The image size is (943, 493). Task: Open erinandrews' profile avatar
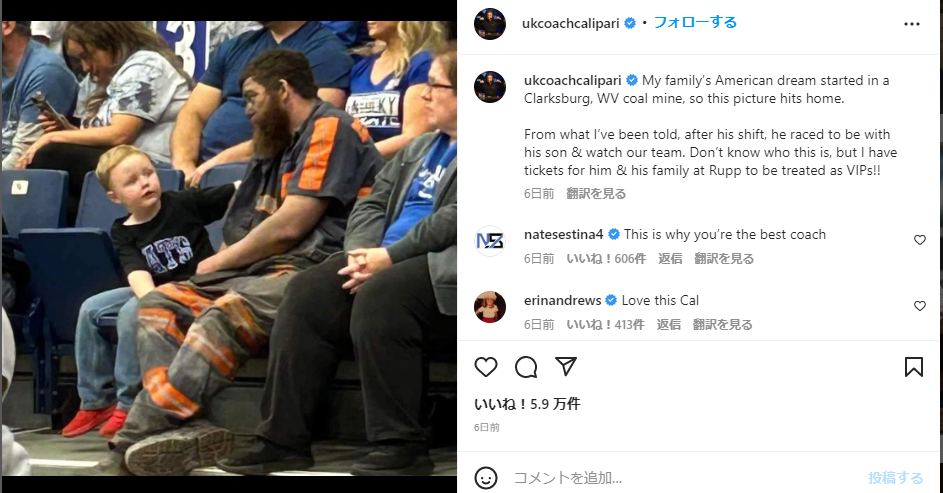pyautogui.click(x=490, y=307)
